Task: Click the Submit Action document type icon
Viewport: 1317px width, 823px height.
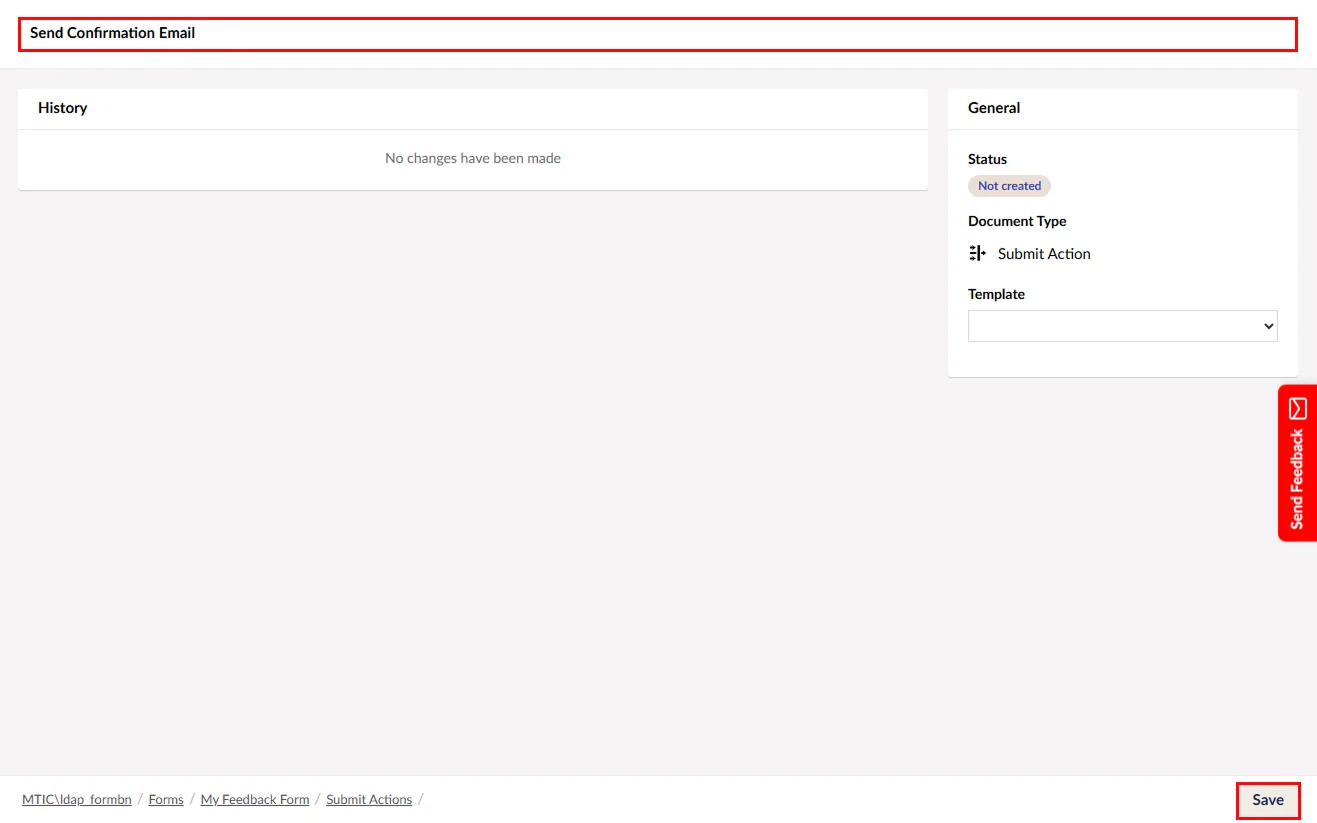Action: 977,254
